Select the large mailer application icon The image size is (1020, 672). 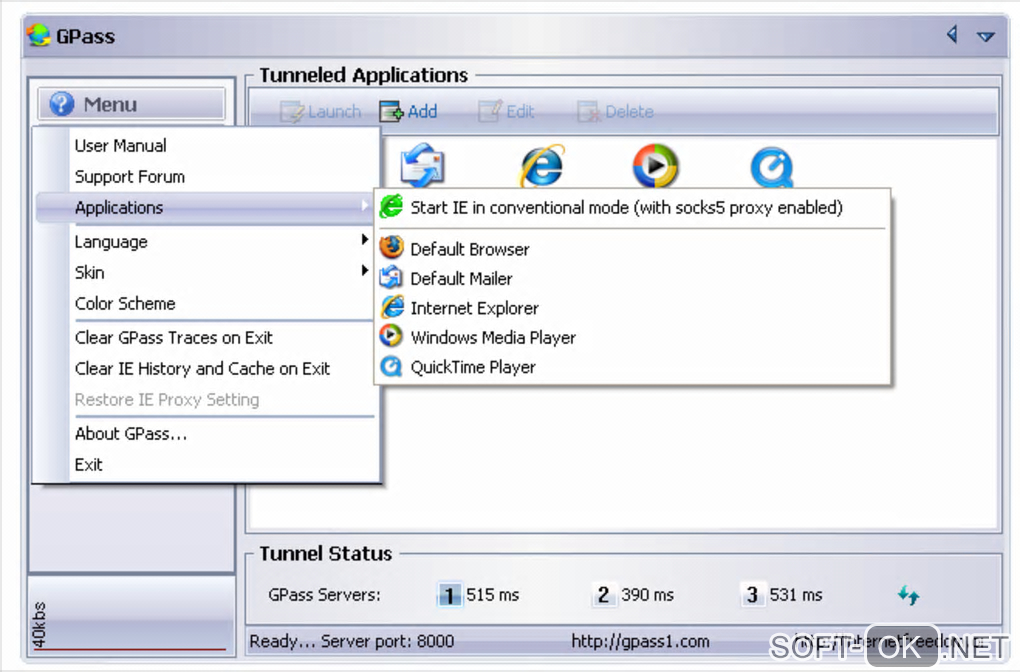422,165
